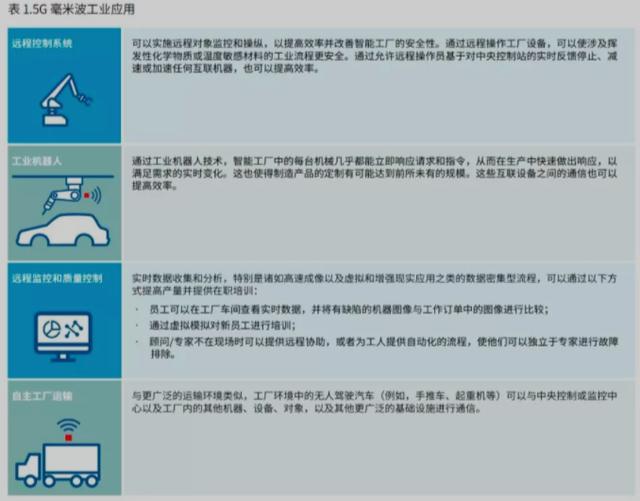Screen dimensions: 640x501
Task: Click the monitor dashboard icon under 远程监控和质量控制
Action: pos(63,336)
